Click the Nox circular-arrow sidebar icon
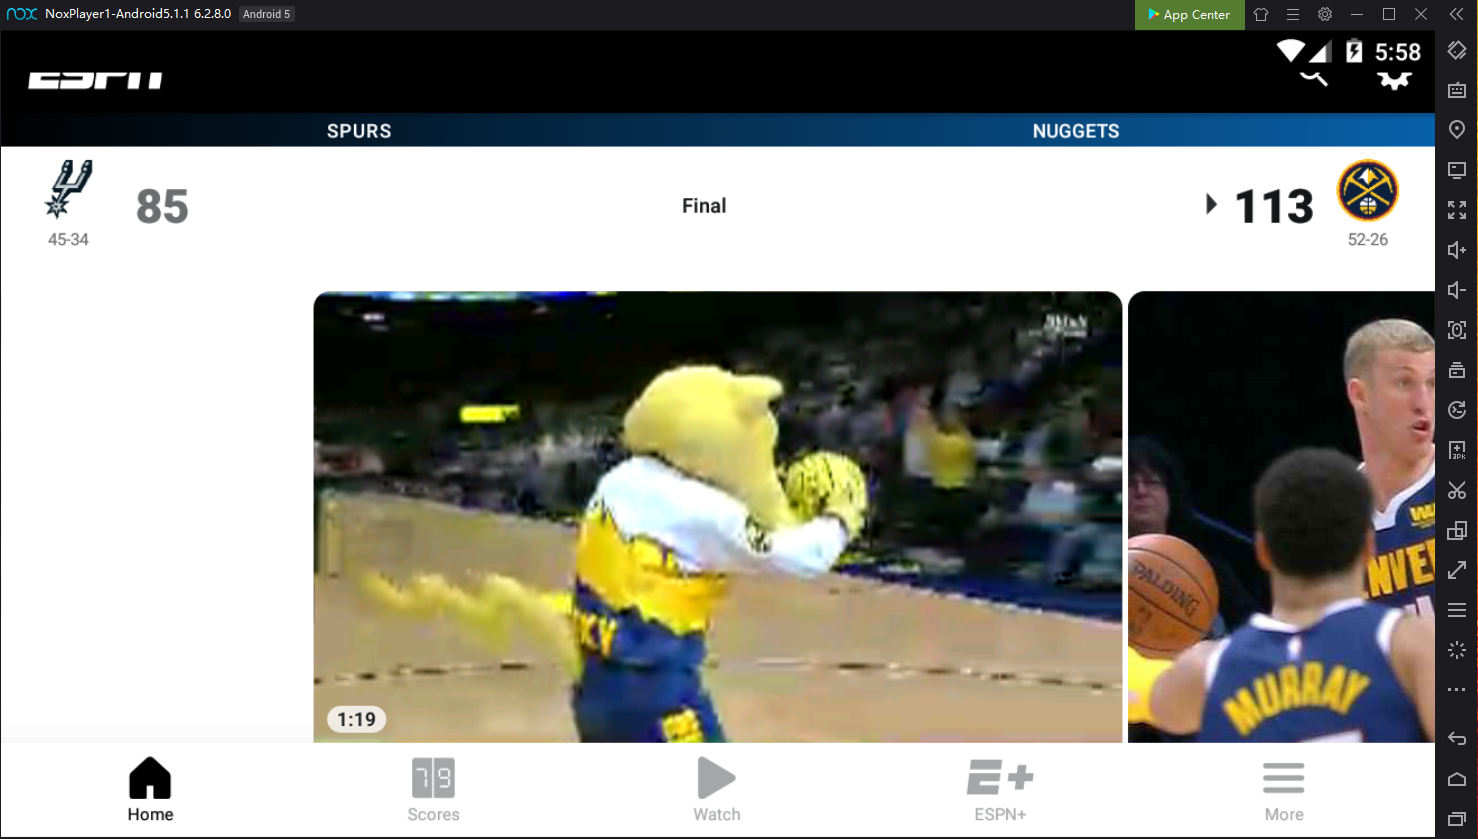Image resolution: width=1478 pixels, height=839 pixels. click(x=1457, y=410)
